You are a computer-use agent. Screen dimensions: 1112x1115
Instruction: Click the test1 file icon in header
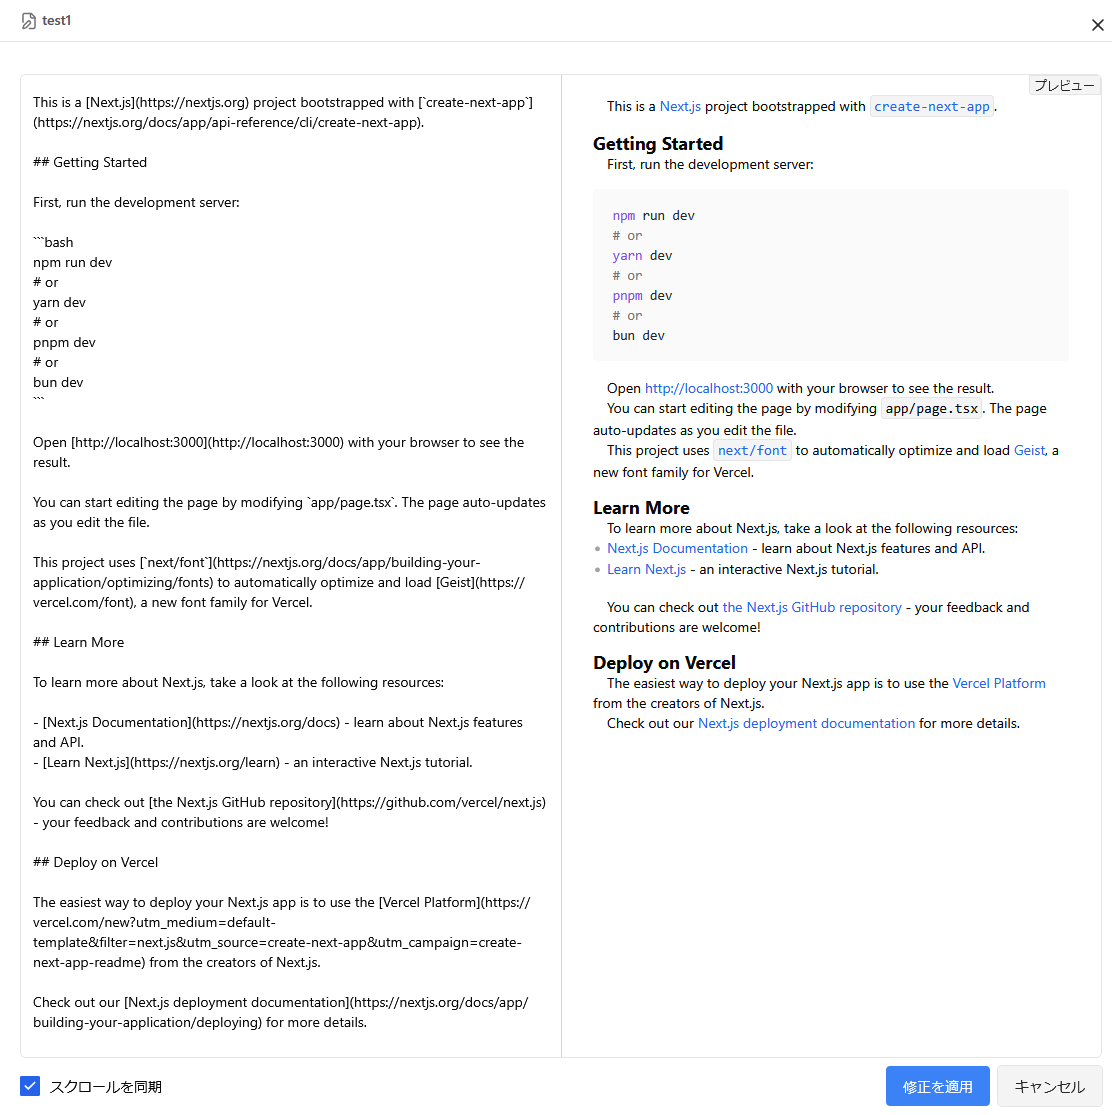click(x=29, y=21)
